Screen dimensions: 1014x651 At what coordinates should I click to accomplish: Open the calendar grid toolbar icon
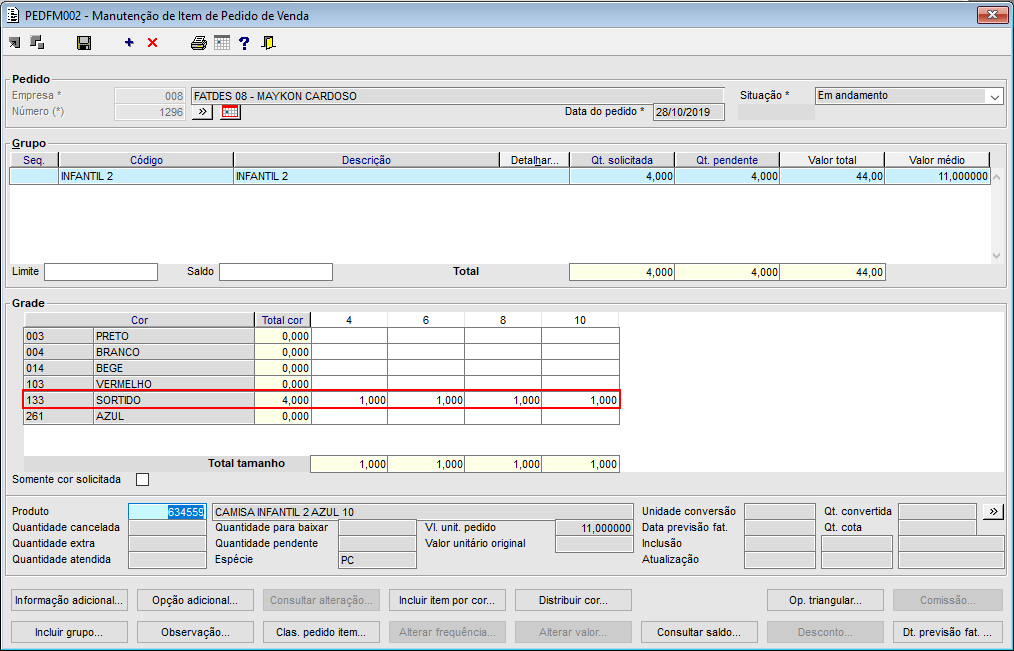tap(221, 43)
